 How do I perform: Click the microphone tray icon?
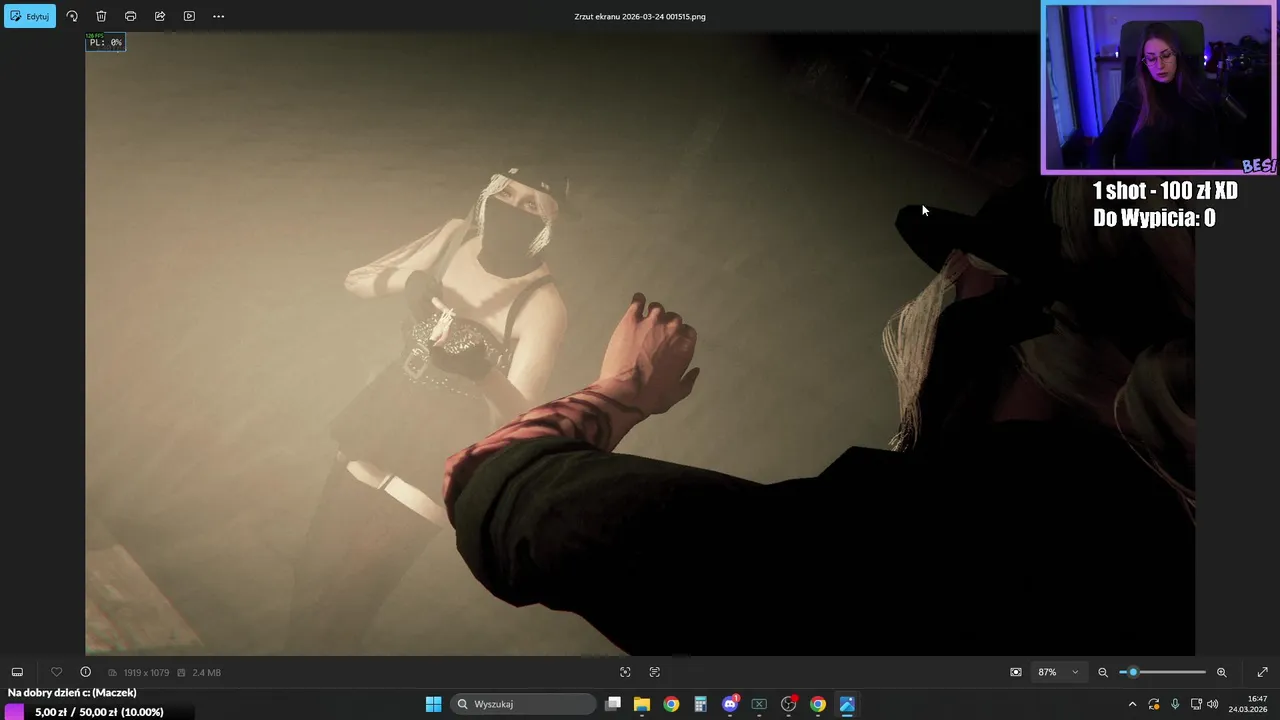tap(1175, 704)
